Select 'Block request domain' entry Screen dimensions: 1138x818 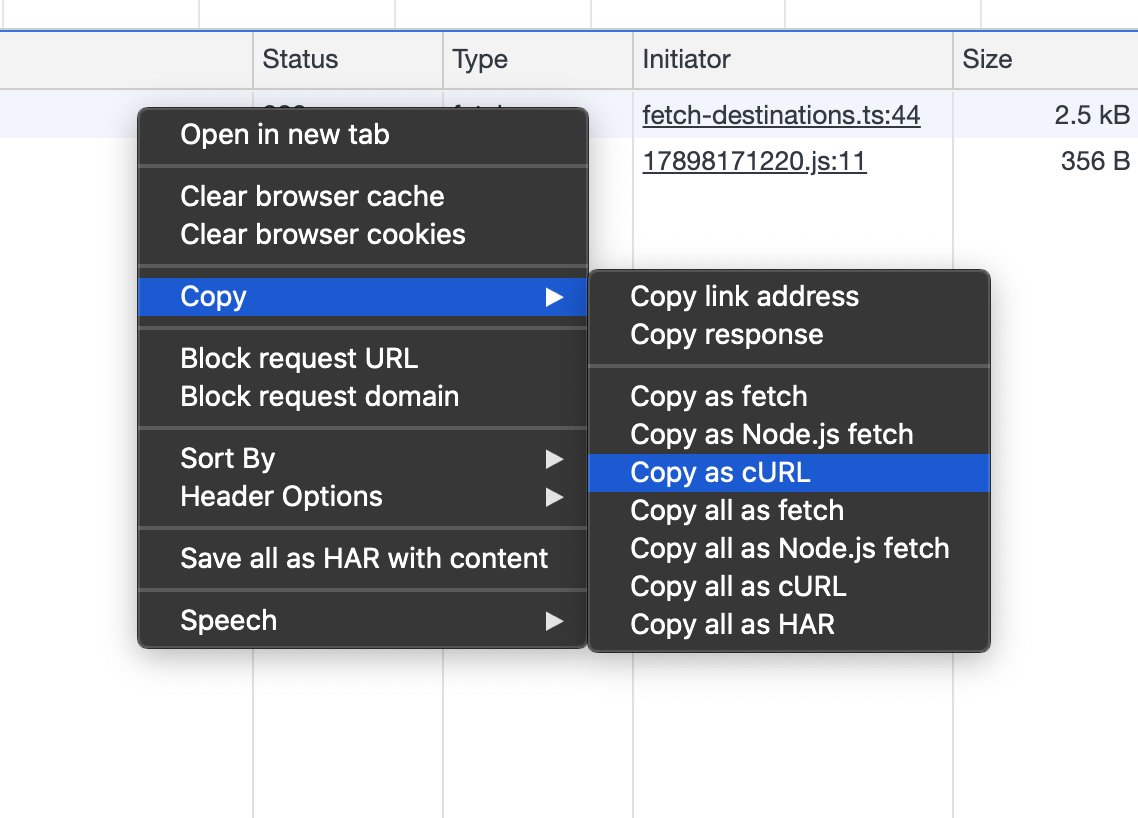tap(319, 397)
